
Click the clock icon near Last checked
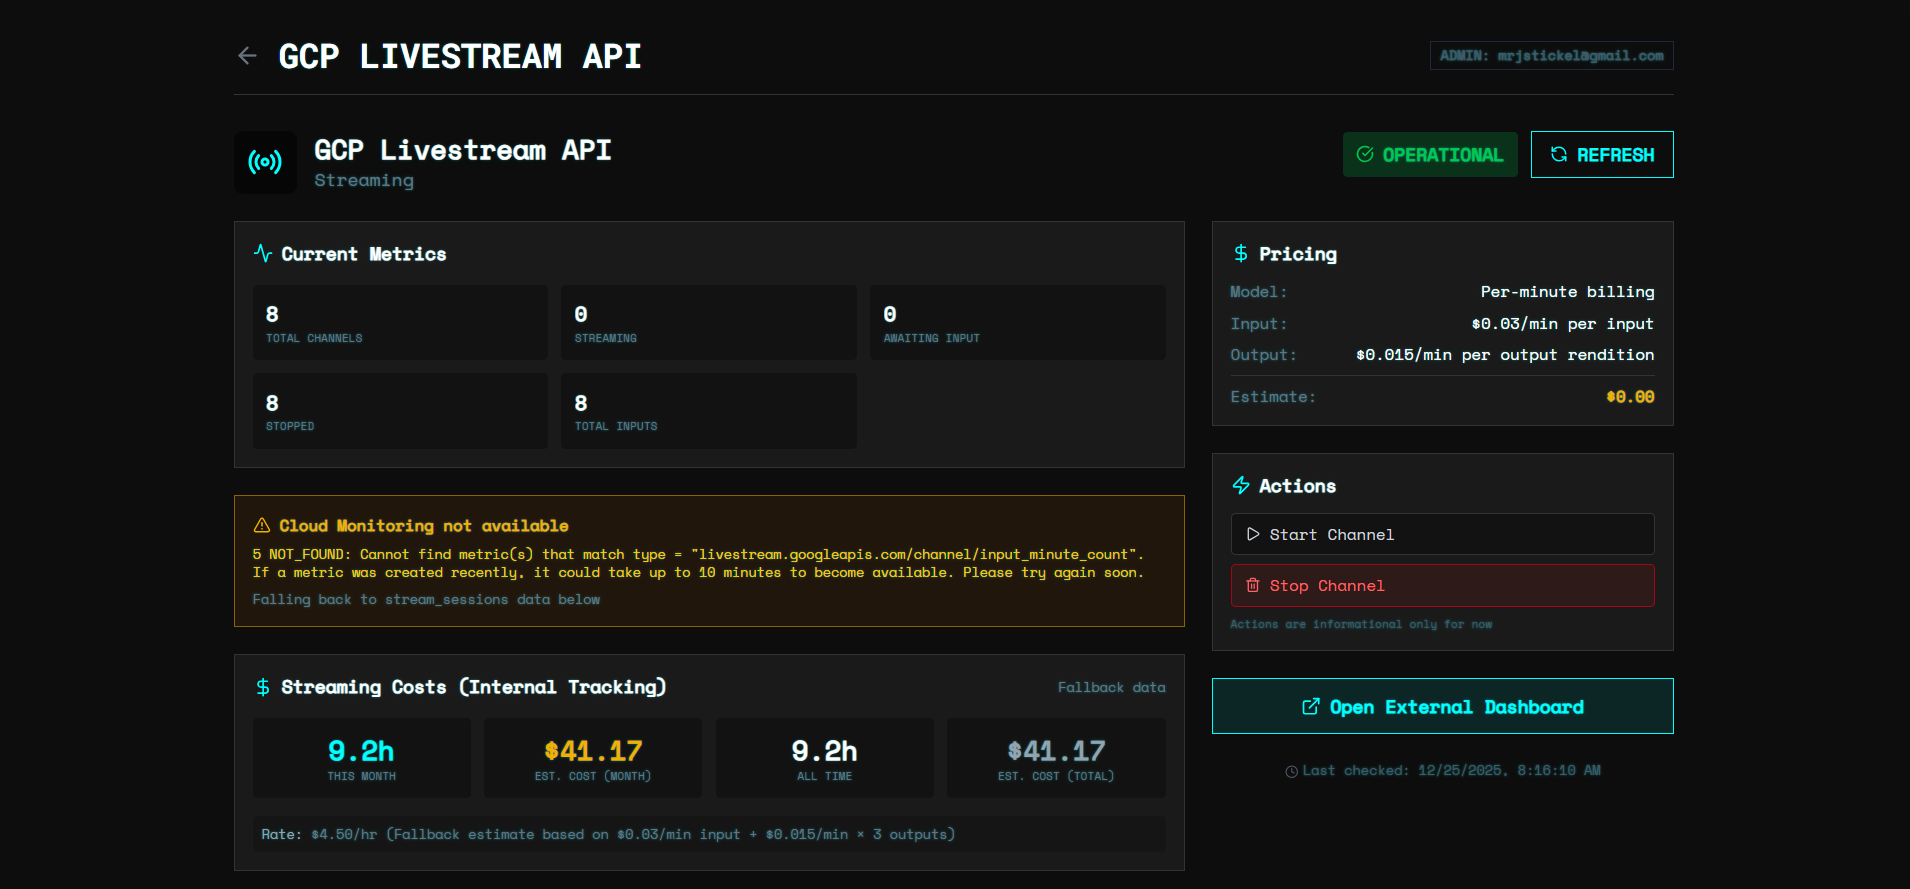click(x=1291, y=771)
